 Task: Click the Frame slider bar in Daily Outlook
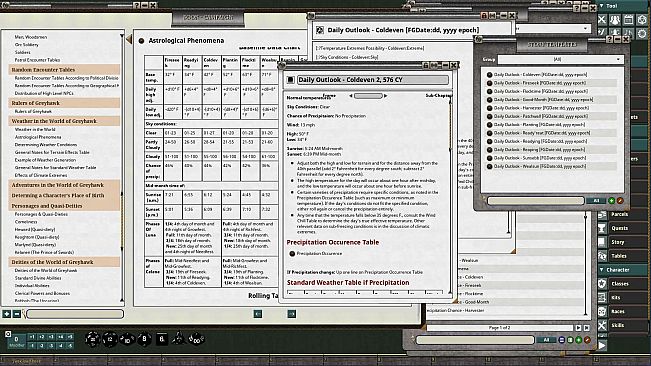point(368,96)
